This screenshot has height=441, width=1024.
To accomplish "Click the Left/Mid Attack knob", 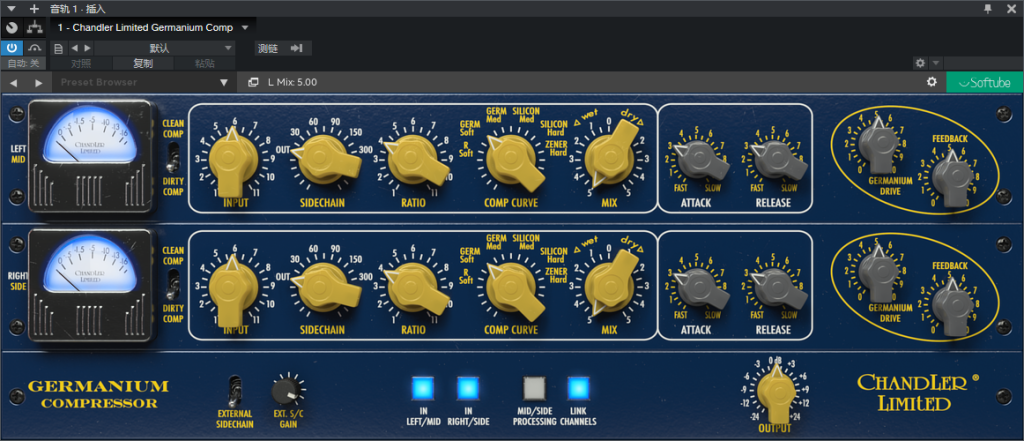I will coord(701,159).
